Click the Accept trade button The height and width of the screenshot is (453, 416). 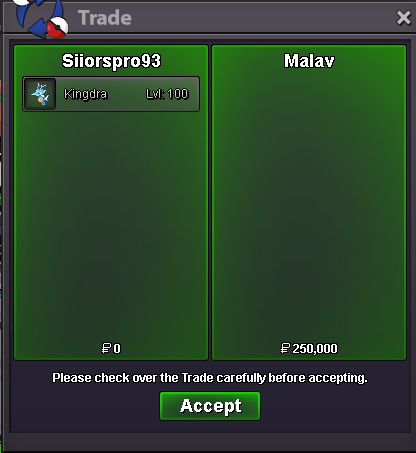click(x=210, y=406)
